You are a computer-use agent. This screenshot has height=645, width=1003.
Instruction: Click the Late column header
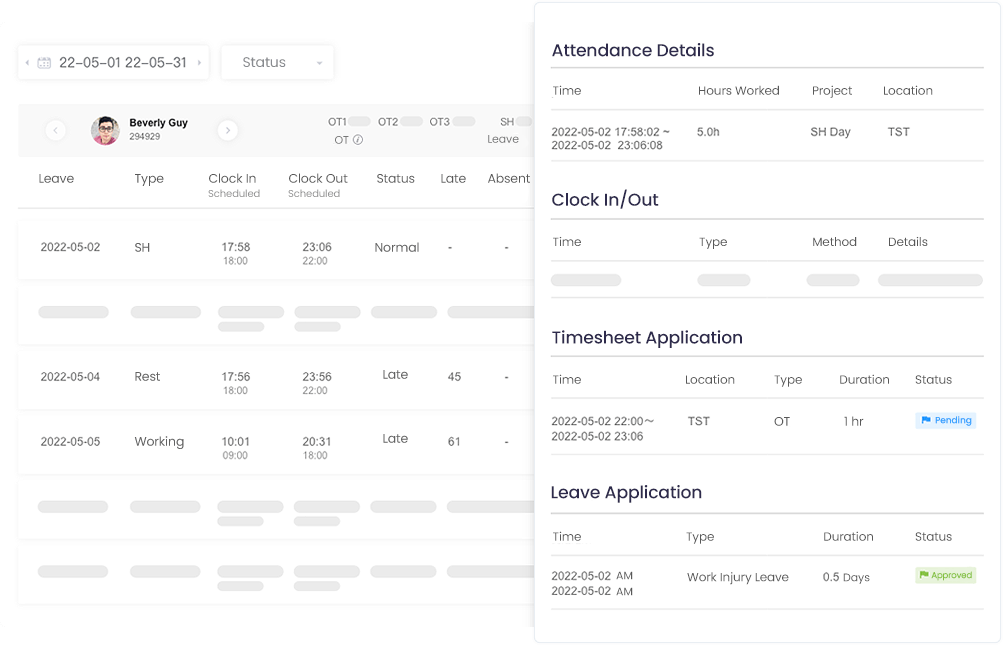coord(453,179)
